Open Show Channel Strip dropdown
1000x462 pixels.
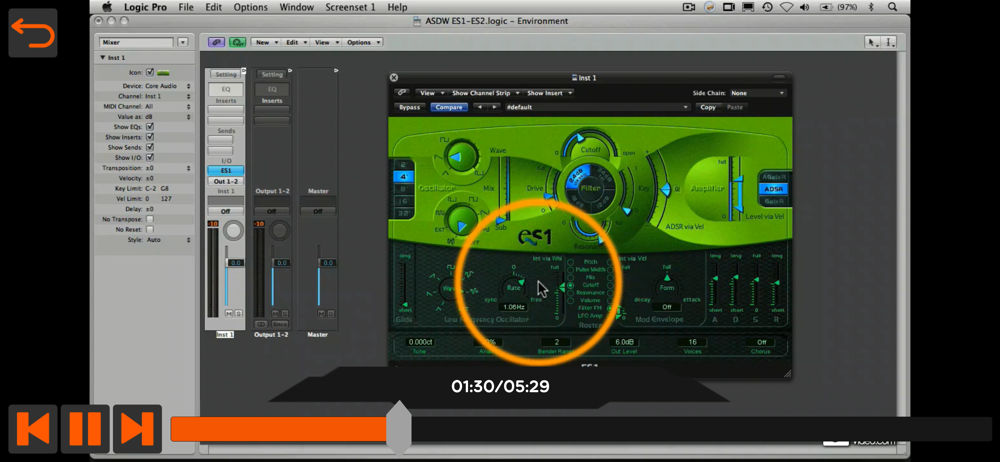pos(485,93)
